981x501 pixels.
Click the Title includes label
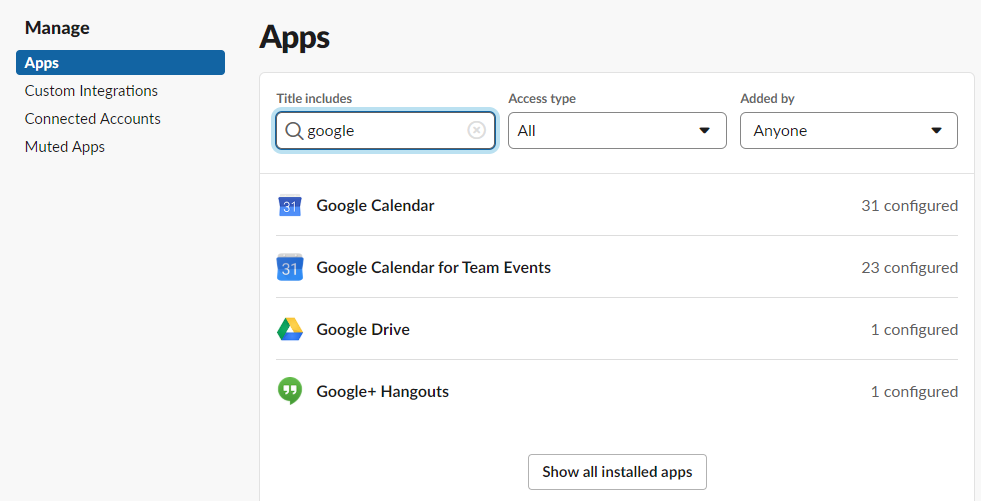point(314,98)
